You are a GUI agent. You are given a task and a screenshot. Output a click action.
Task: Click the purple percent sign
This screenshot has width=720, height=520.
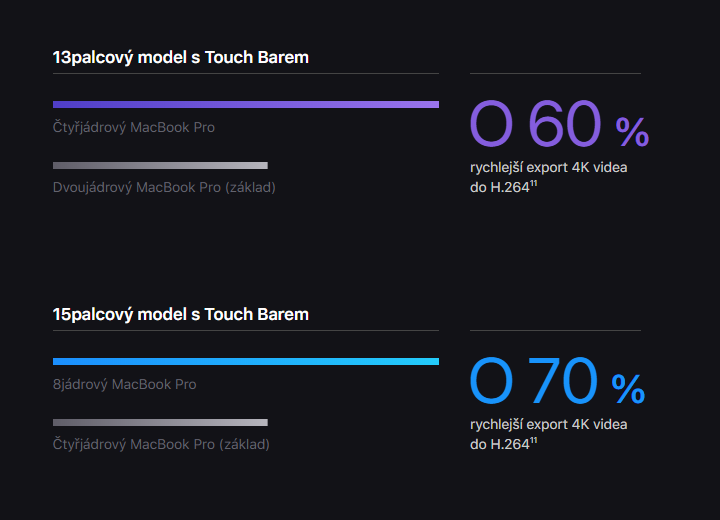tap(632, 132)
